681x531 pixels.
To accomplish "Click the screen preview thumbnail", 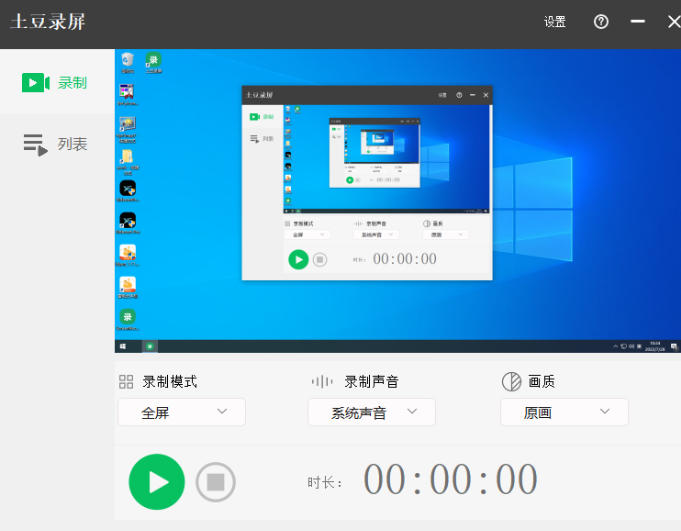I will pos(398,200).
